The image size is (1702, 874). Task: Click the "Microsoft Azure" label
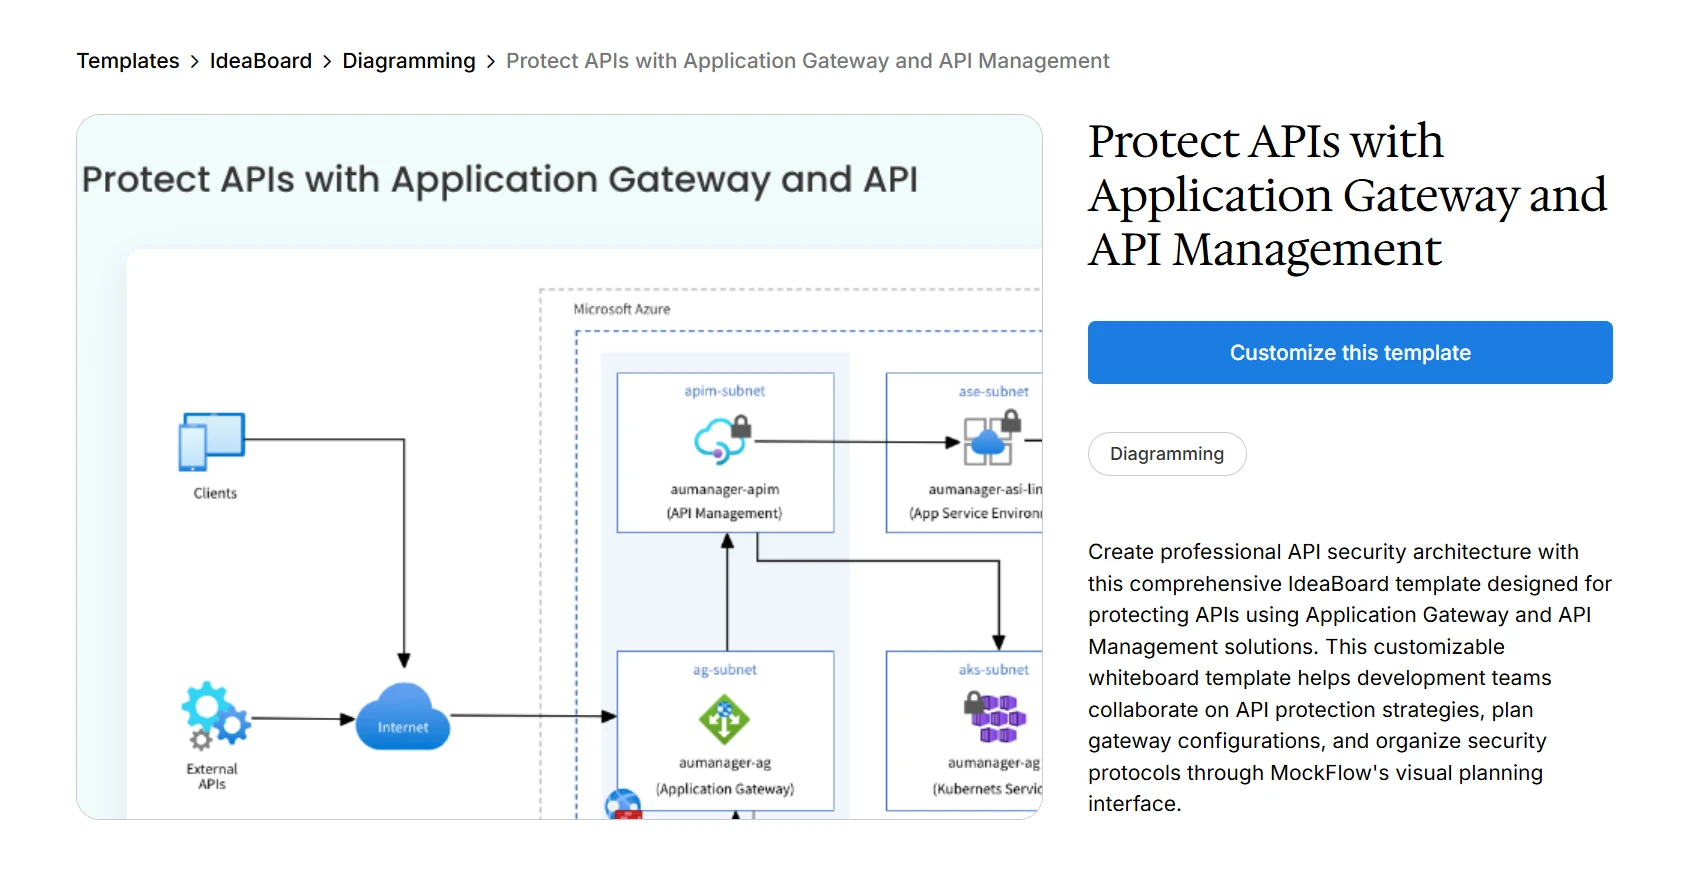[x=622, y=309]
